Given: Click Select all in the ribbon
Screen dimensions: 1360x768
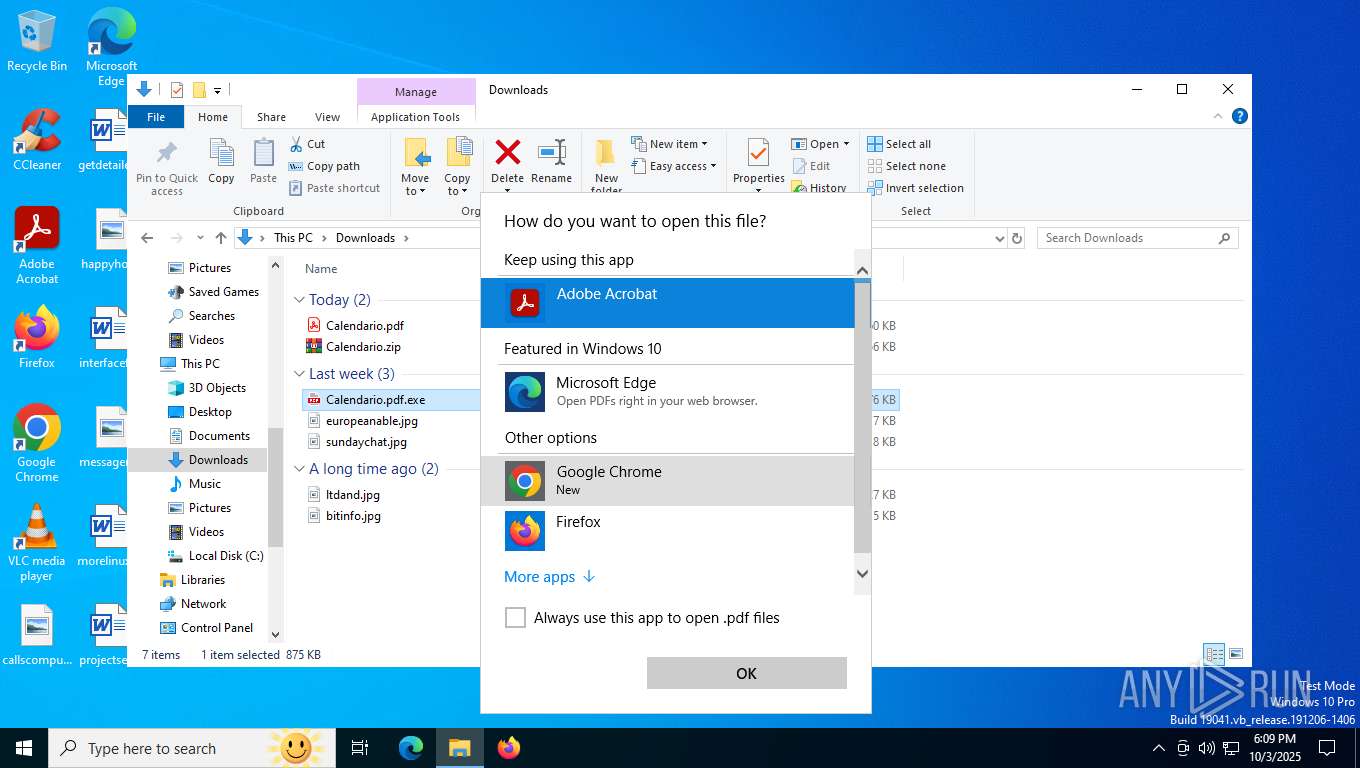Looking at the screenshot, I should coord(899,144).
